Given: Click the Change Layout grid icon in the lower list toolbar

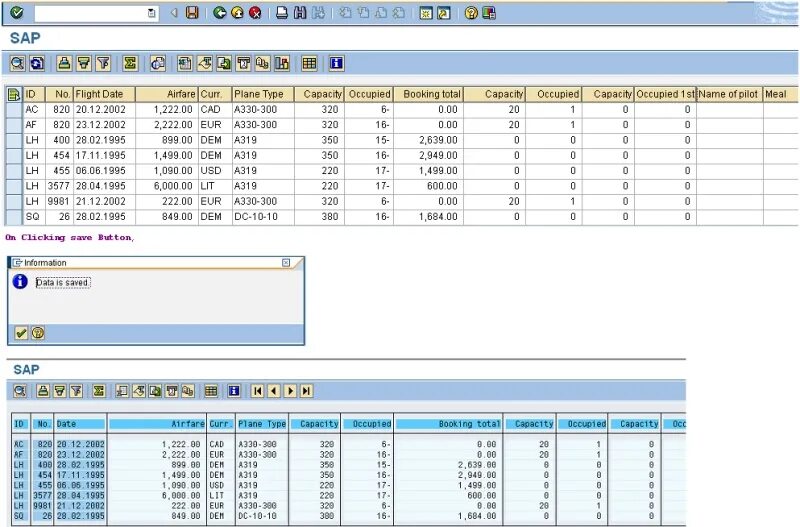Looking at the screenshot, I should 211,391.
